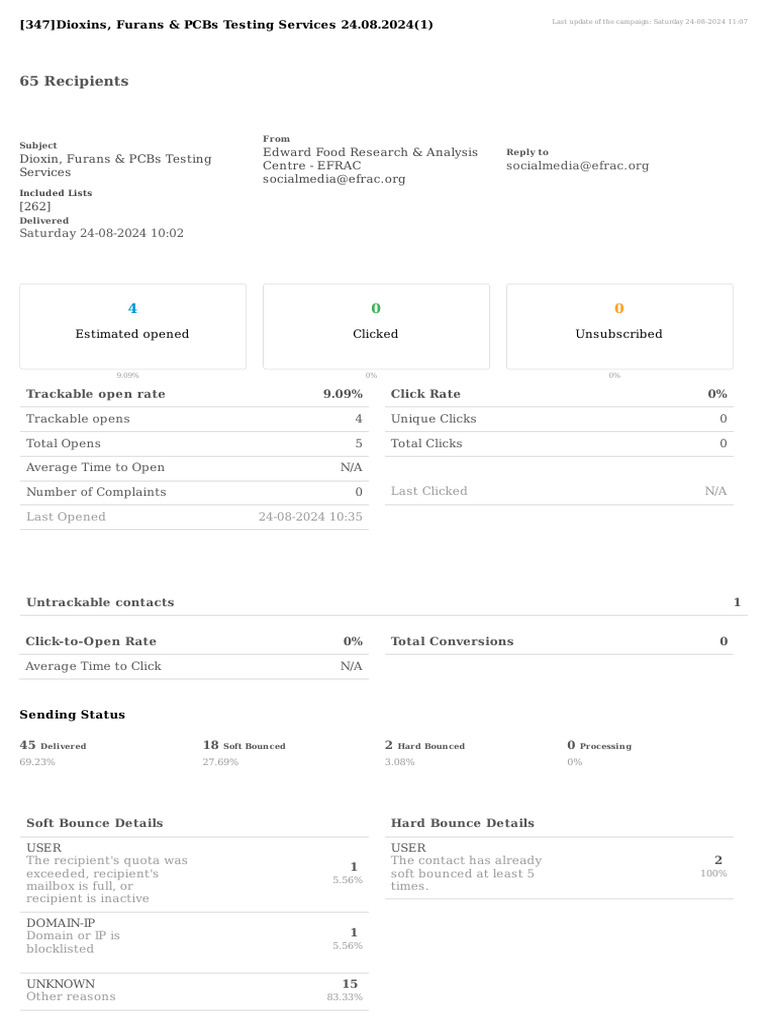Select the Trackable open rate row
The height and width of the screenshot is (1024, 768).
194,394
